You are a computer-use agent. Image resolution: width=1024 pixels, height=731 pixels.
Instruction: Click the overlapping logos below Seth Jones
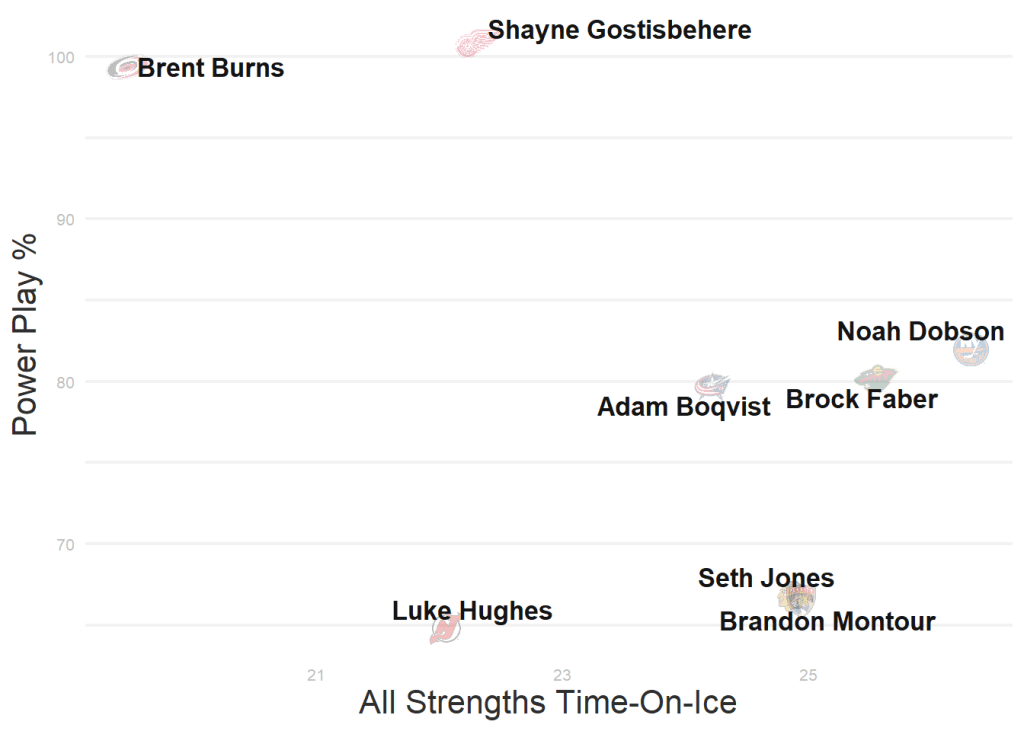tap(799, 598)
